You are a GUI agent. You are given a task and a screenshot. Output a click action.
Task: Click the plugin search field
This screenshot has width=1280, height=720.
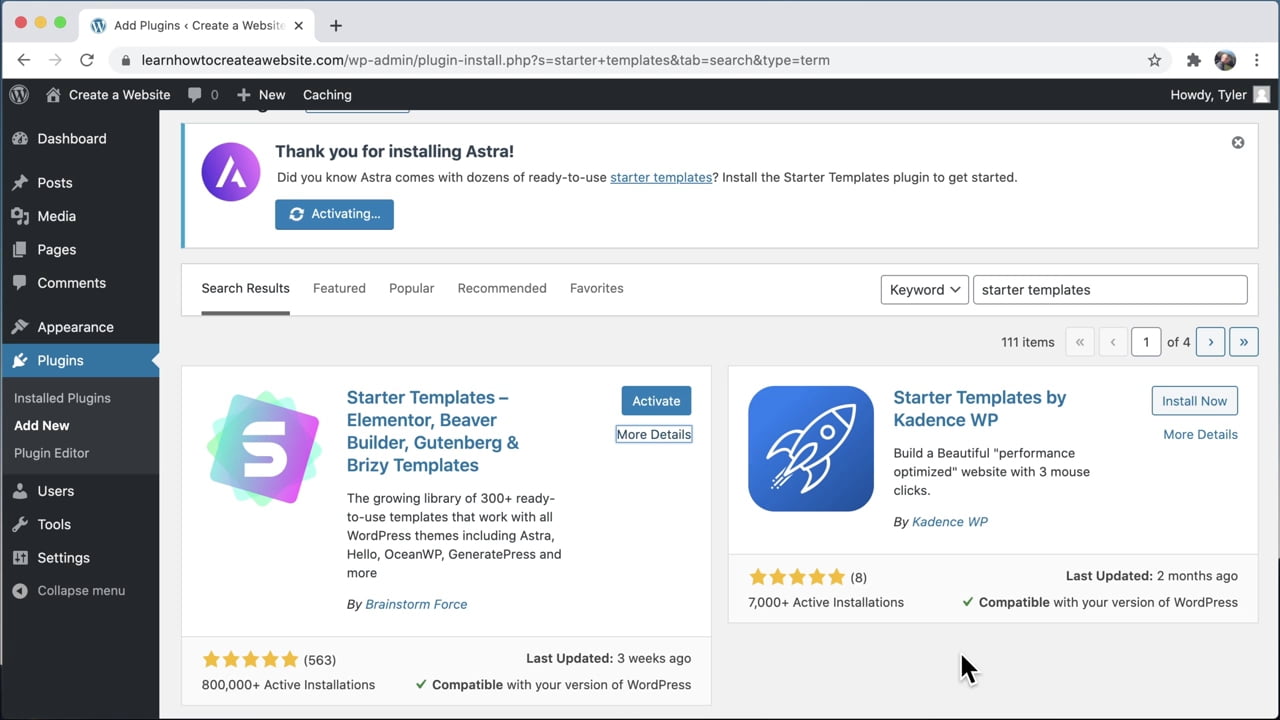click(1110, 290)
